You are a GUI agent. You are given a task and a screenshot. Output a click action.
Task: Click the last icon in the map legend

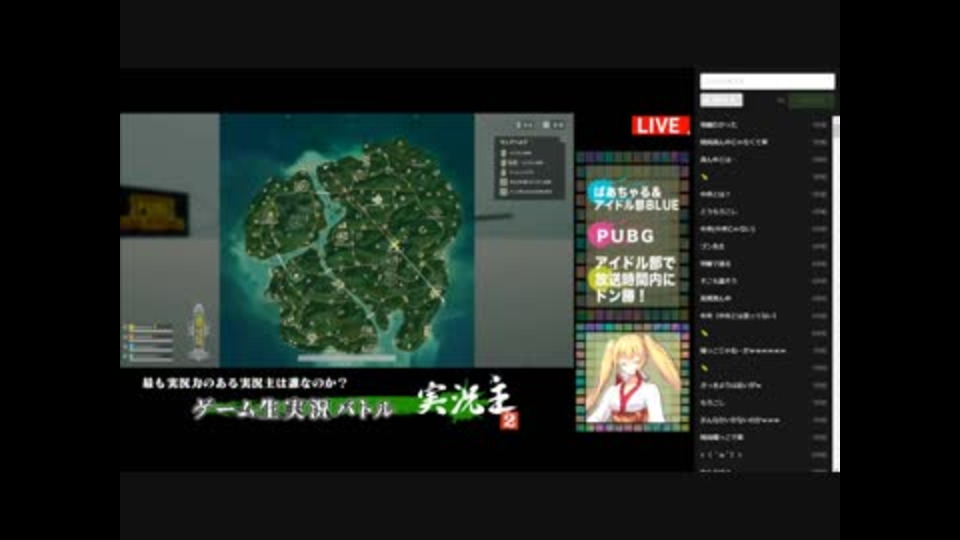pyautogui.click(x=503, y=192)
